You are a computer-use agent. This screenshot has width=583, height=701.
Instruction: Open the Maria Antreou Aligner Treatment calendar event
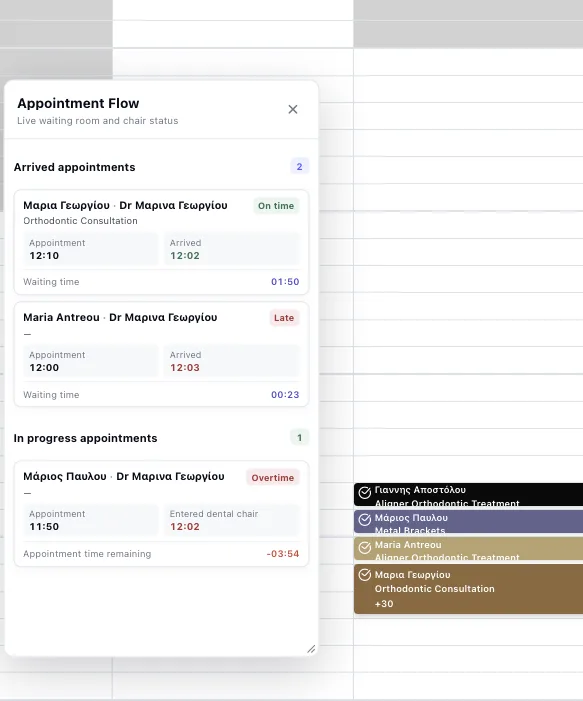(x=469, y=549)
